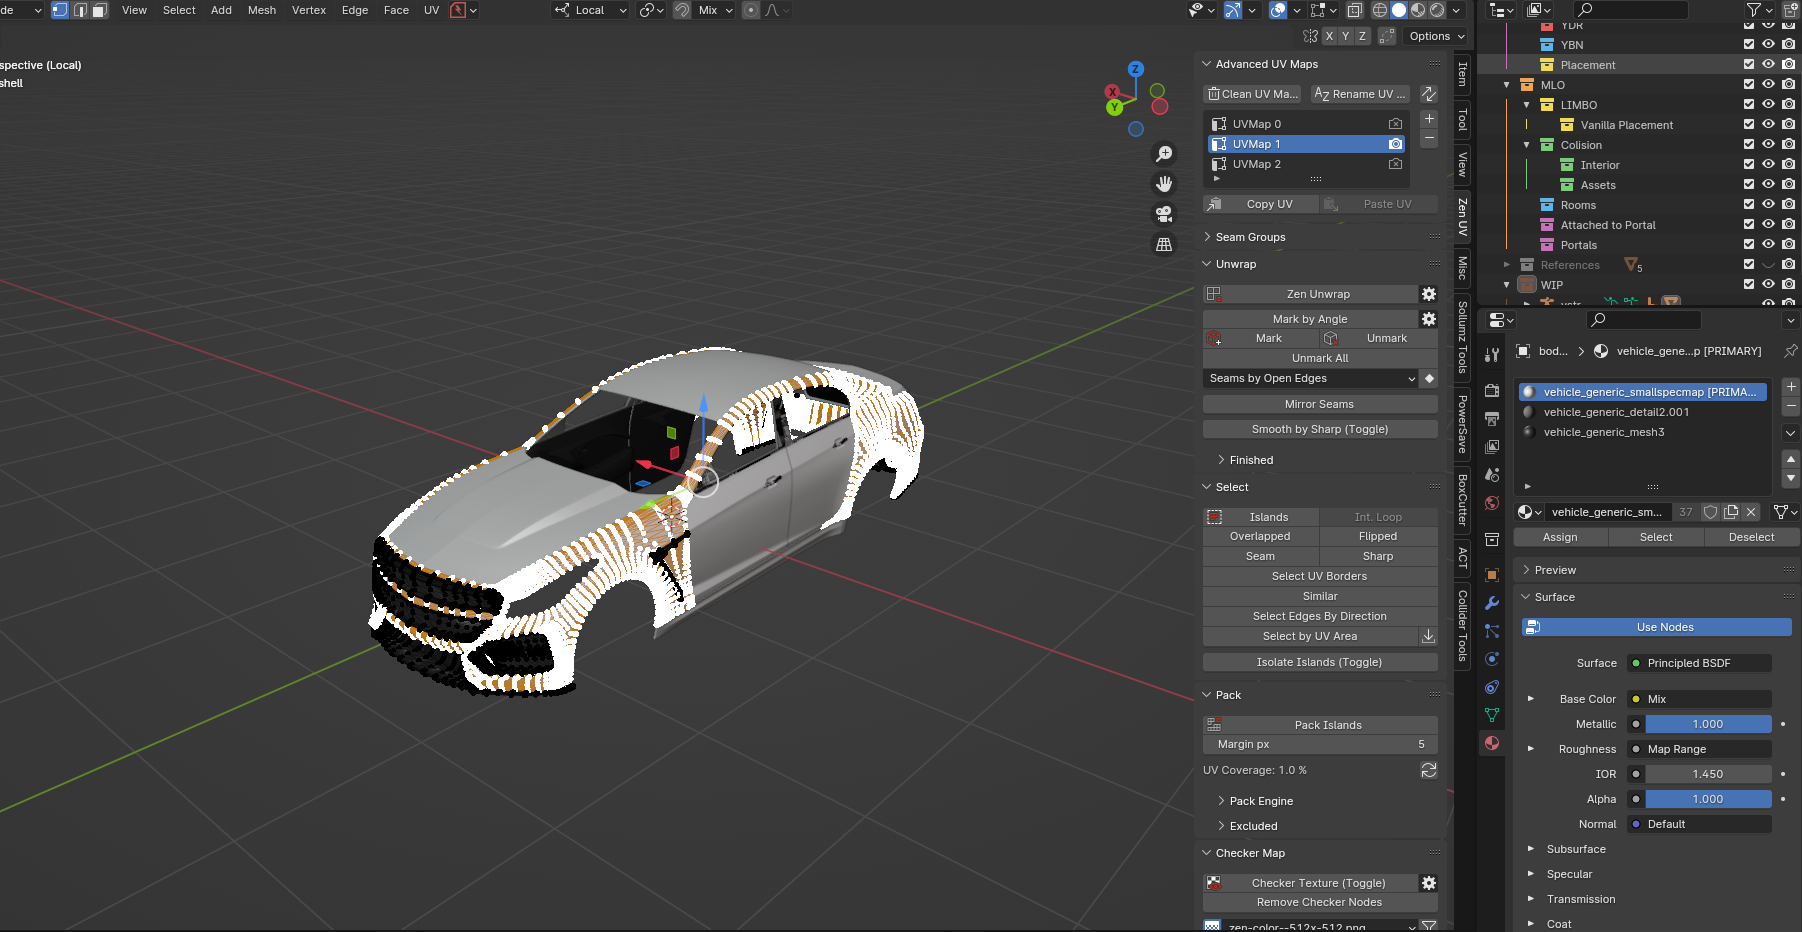Open the Material properties tab icon
This screenshot has height=932, width=1802.
point(1492,743)
